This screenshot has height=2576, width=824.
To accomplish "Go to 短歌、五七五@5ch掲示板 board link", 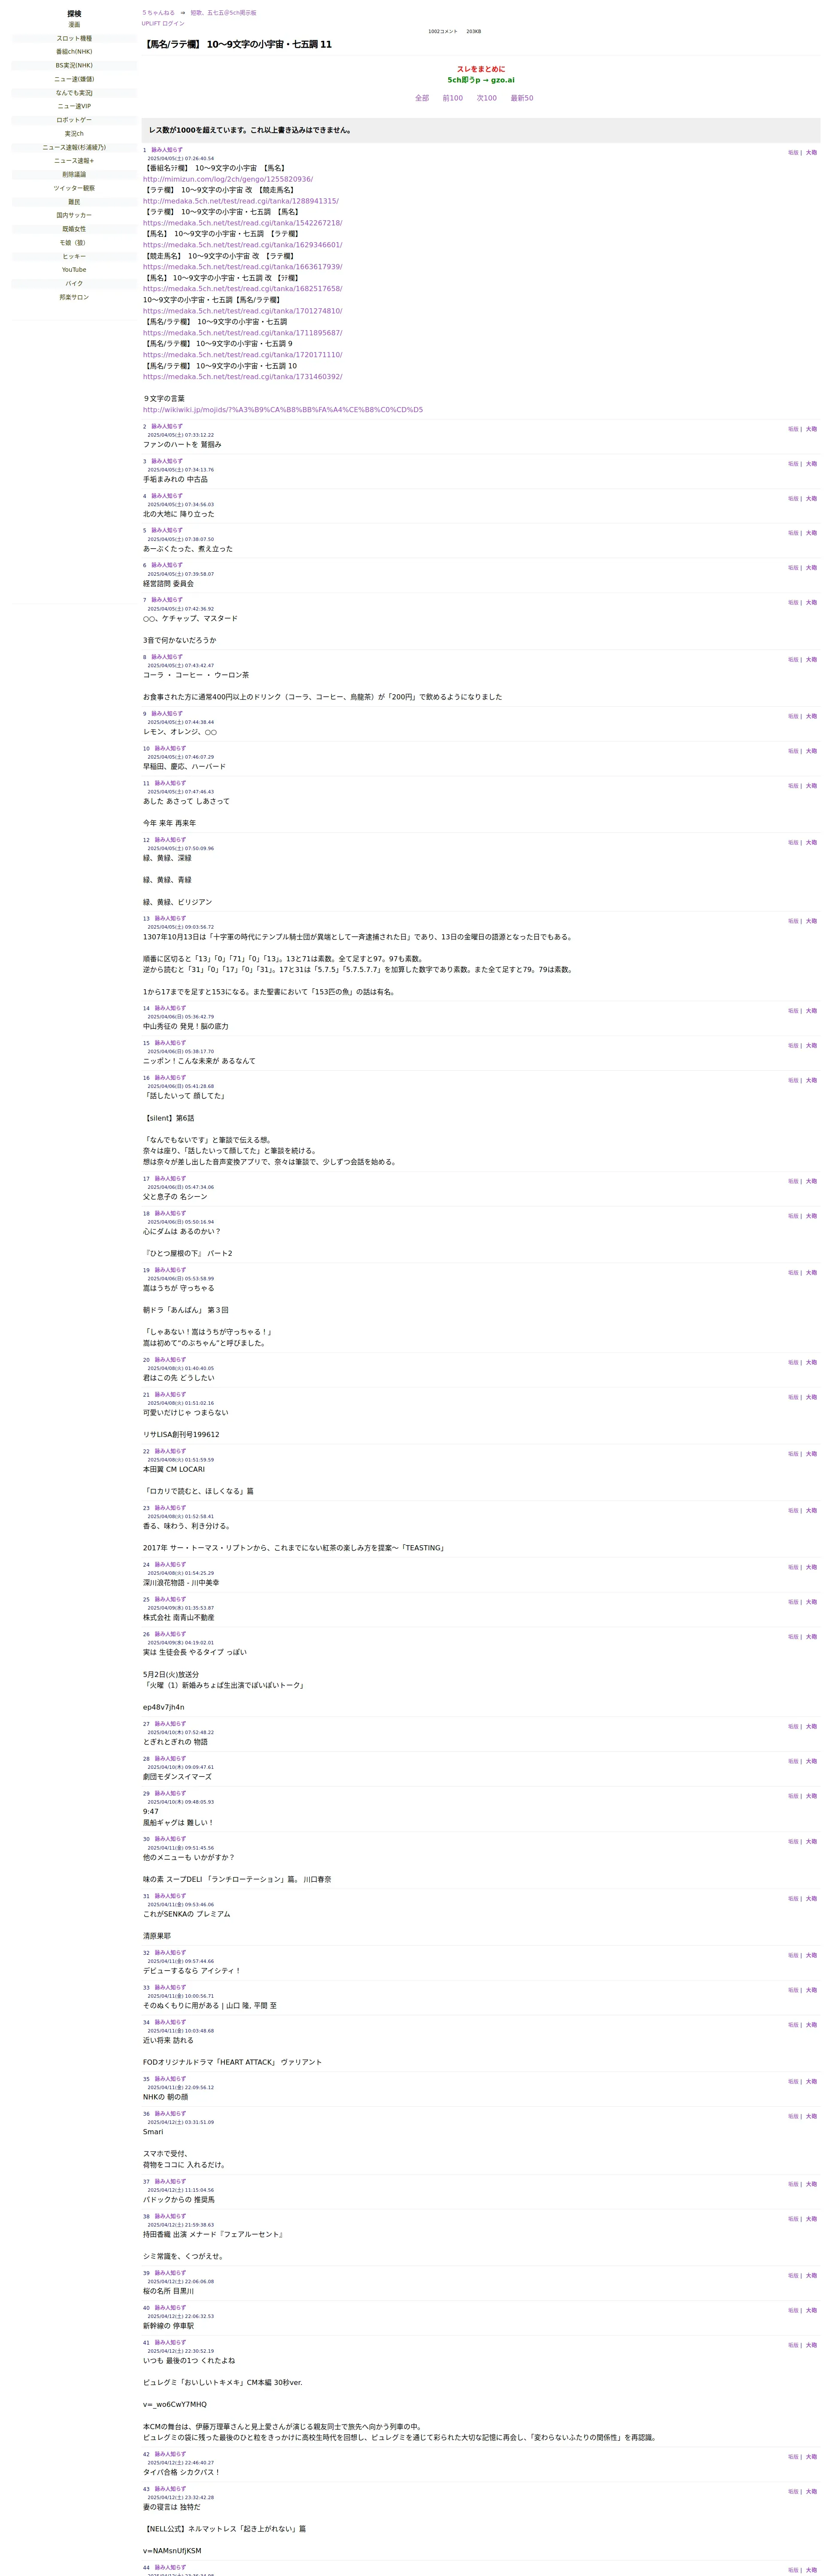I will click(x=223, y=13).
